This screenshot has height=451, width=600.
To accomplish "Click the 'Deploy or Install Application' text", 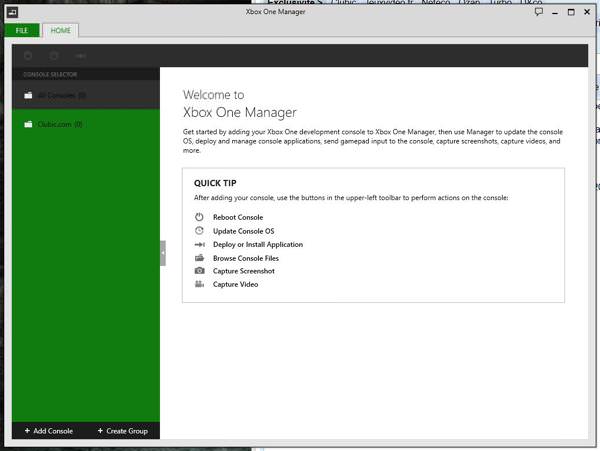I will point(258,244).
